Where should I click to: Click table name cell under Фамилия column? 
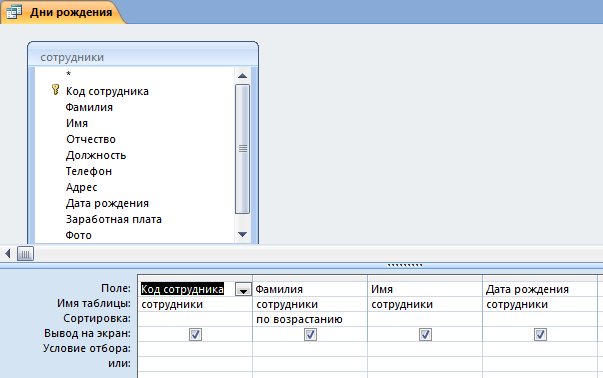tap(310, 304)
